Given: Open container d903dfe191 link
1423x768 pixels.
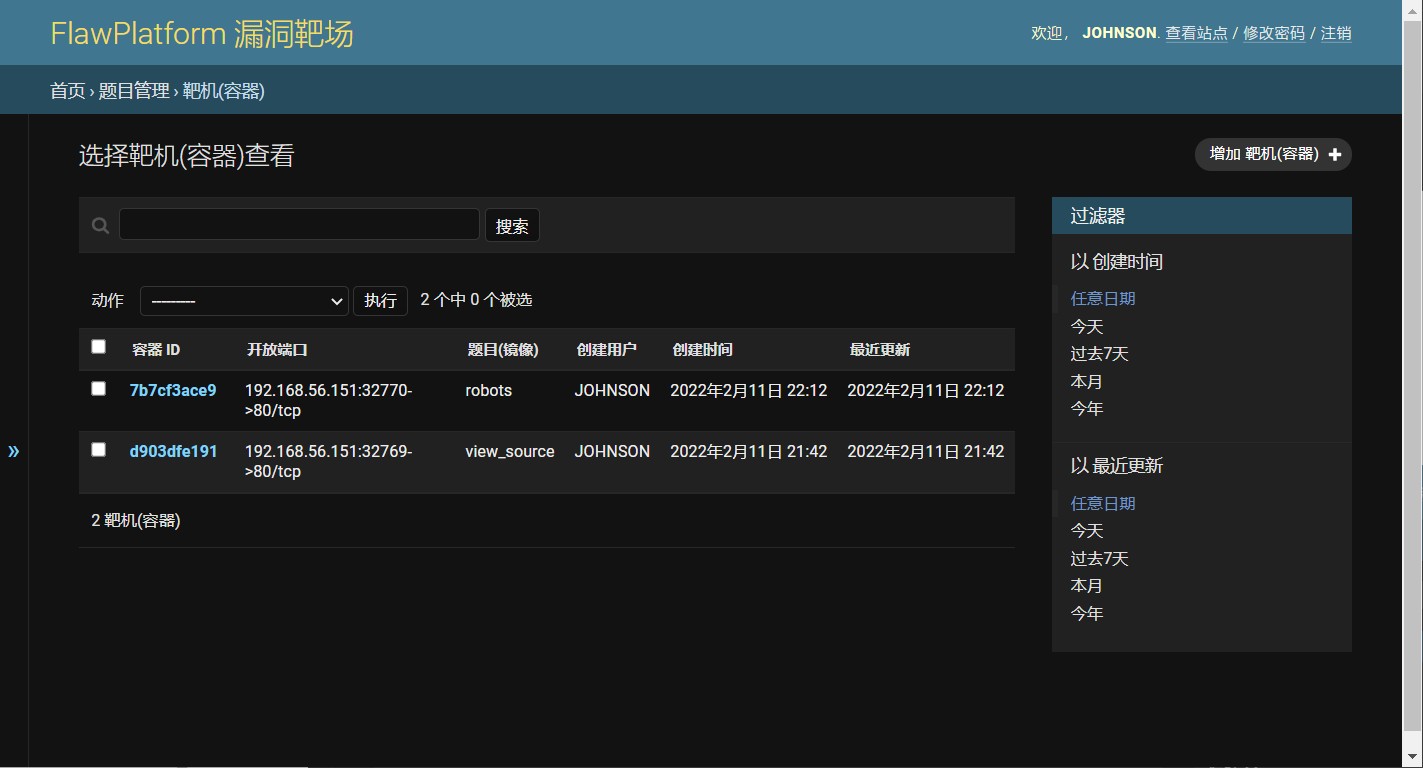Looking at the screenshot, I should point(173,451).
